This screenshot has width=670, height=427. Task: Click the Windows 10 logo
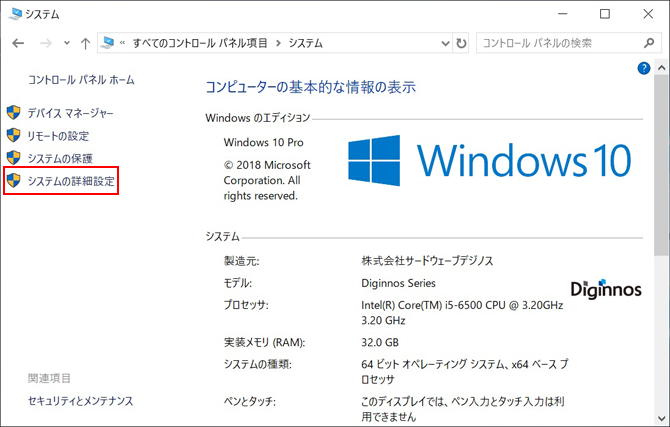(x=490, y=160)
